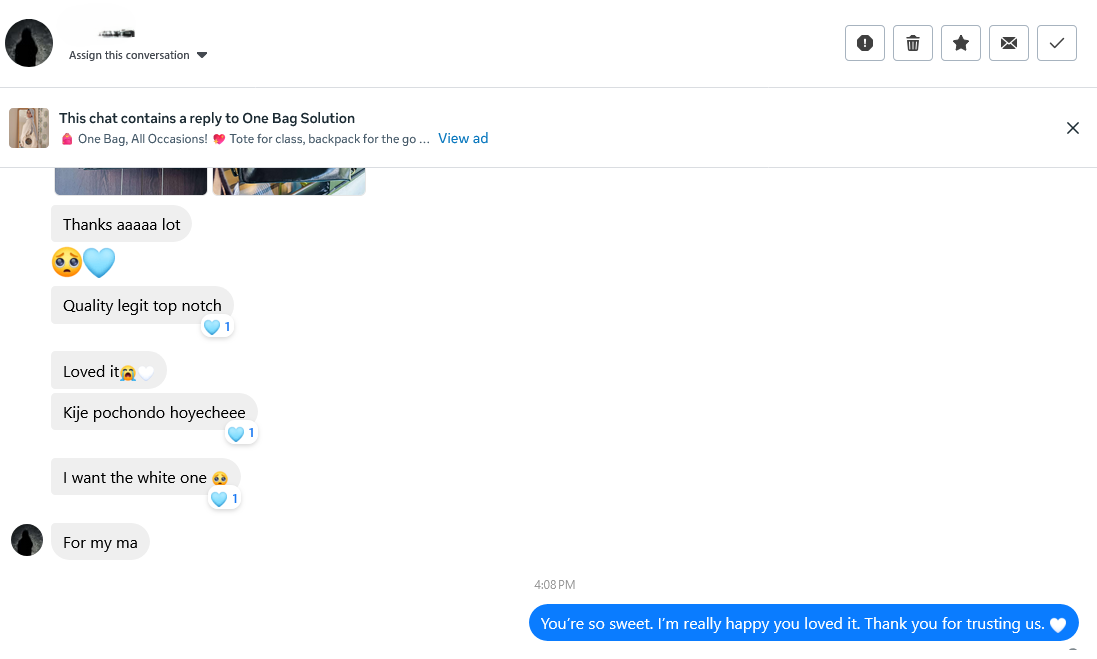Open the Assign this conversation dropdown
Image resolution: width=1097 pixels, height=659 pixels.
point(130,55)
